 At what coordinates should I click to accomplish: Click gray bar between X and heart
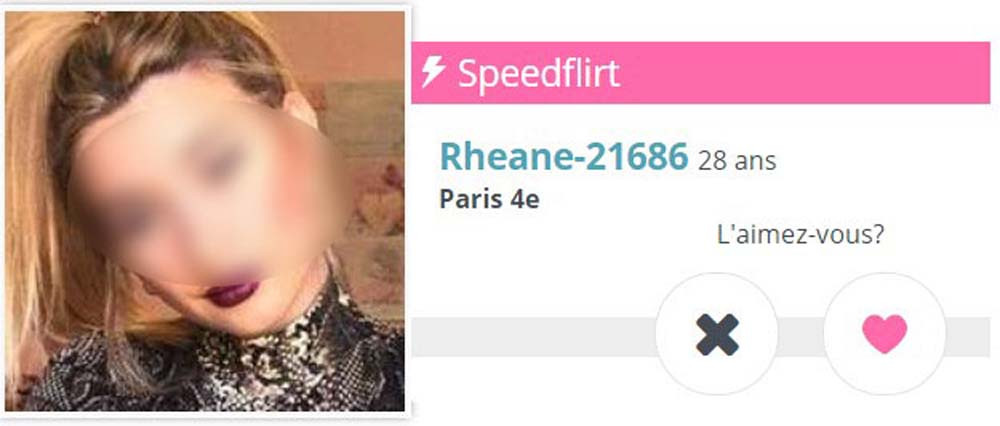tap(800, 337)
